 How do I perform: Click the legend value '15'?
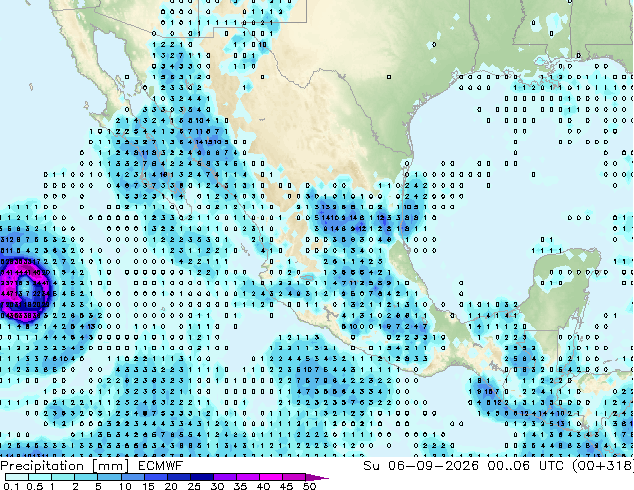pos(148,486)
